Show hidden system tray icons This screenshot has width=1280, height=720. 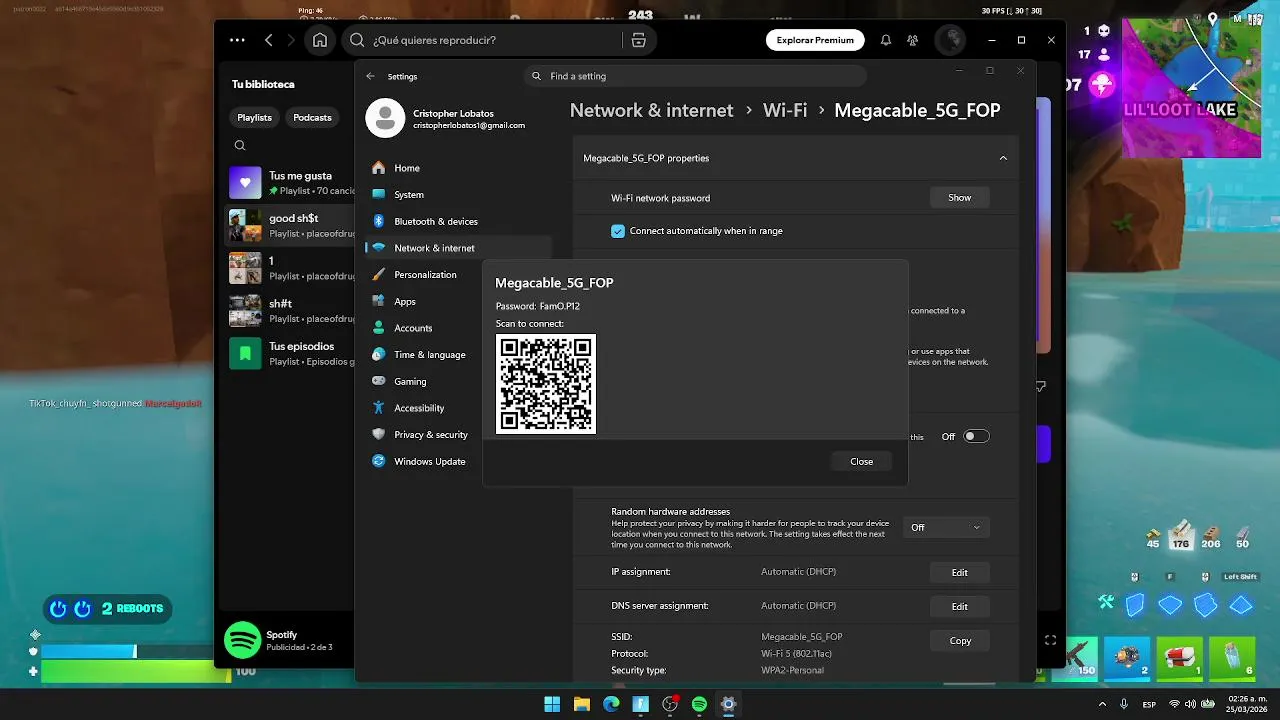pyautogui.click(x=1104, y=704)
